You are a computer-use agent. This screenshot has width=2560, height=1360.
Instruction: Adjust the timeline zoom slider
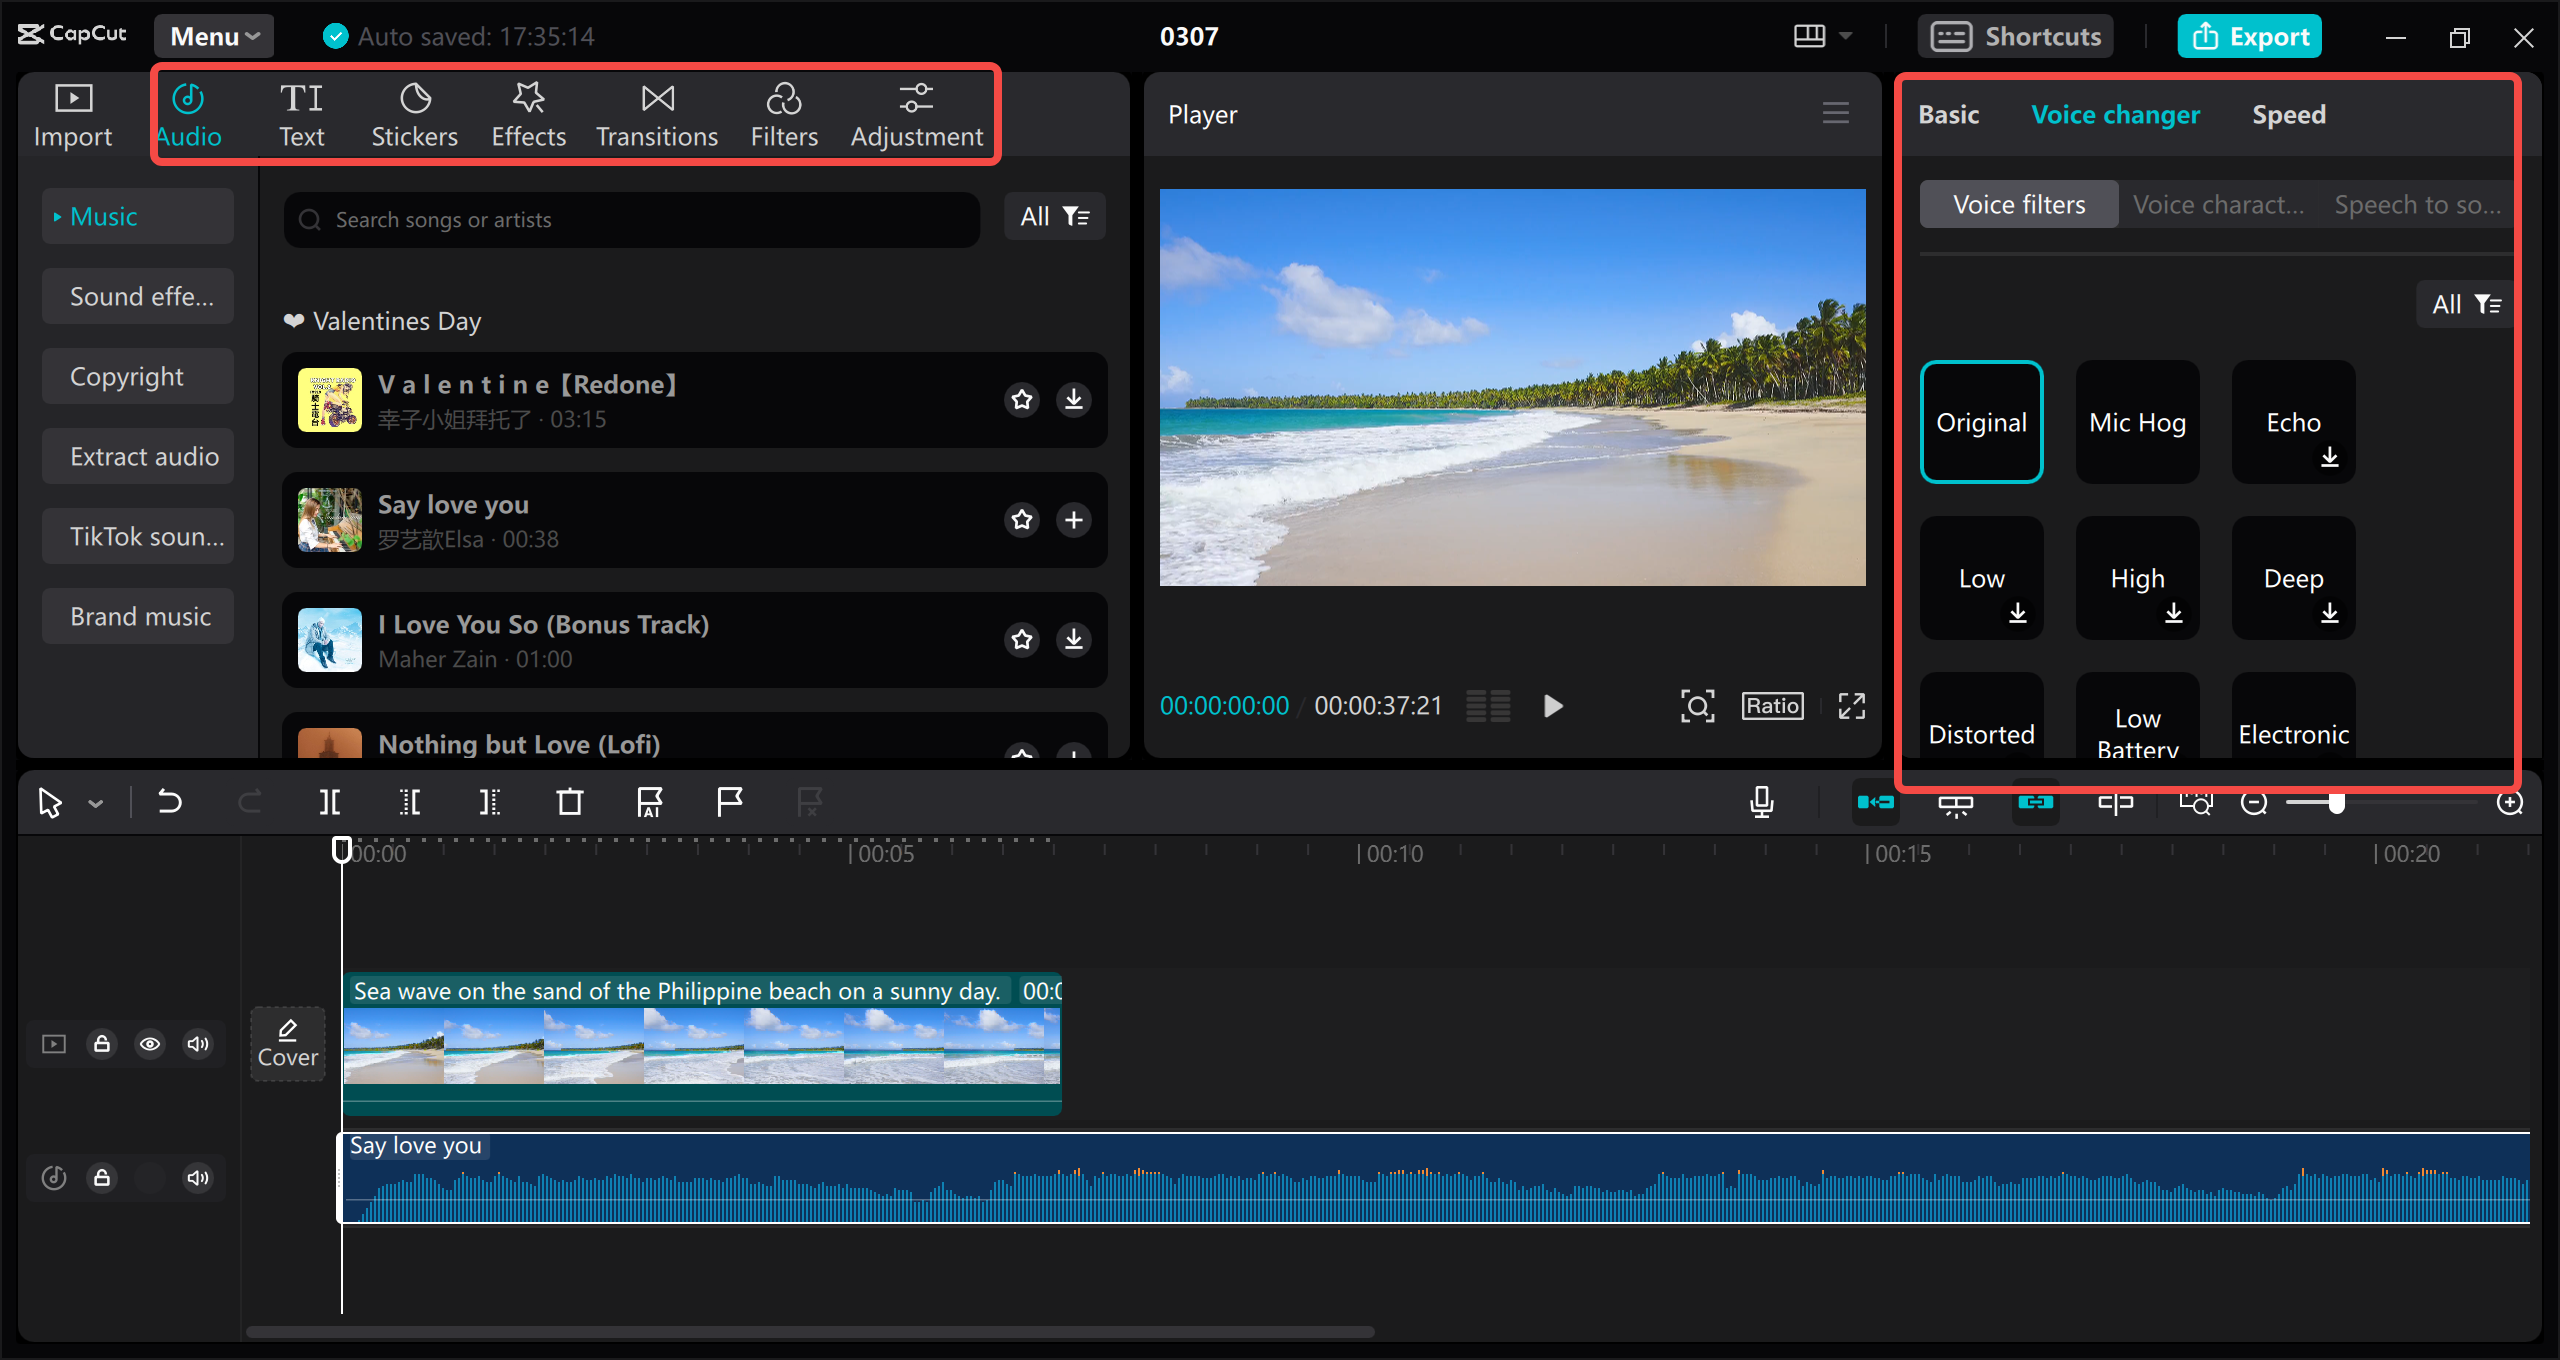[2337, 802]
